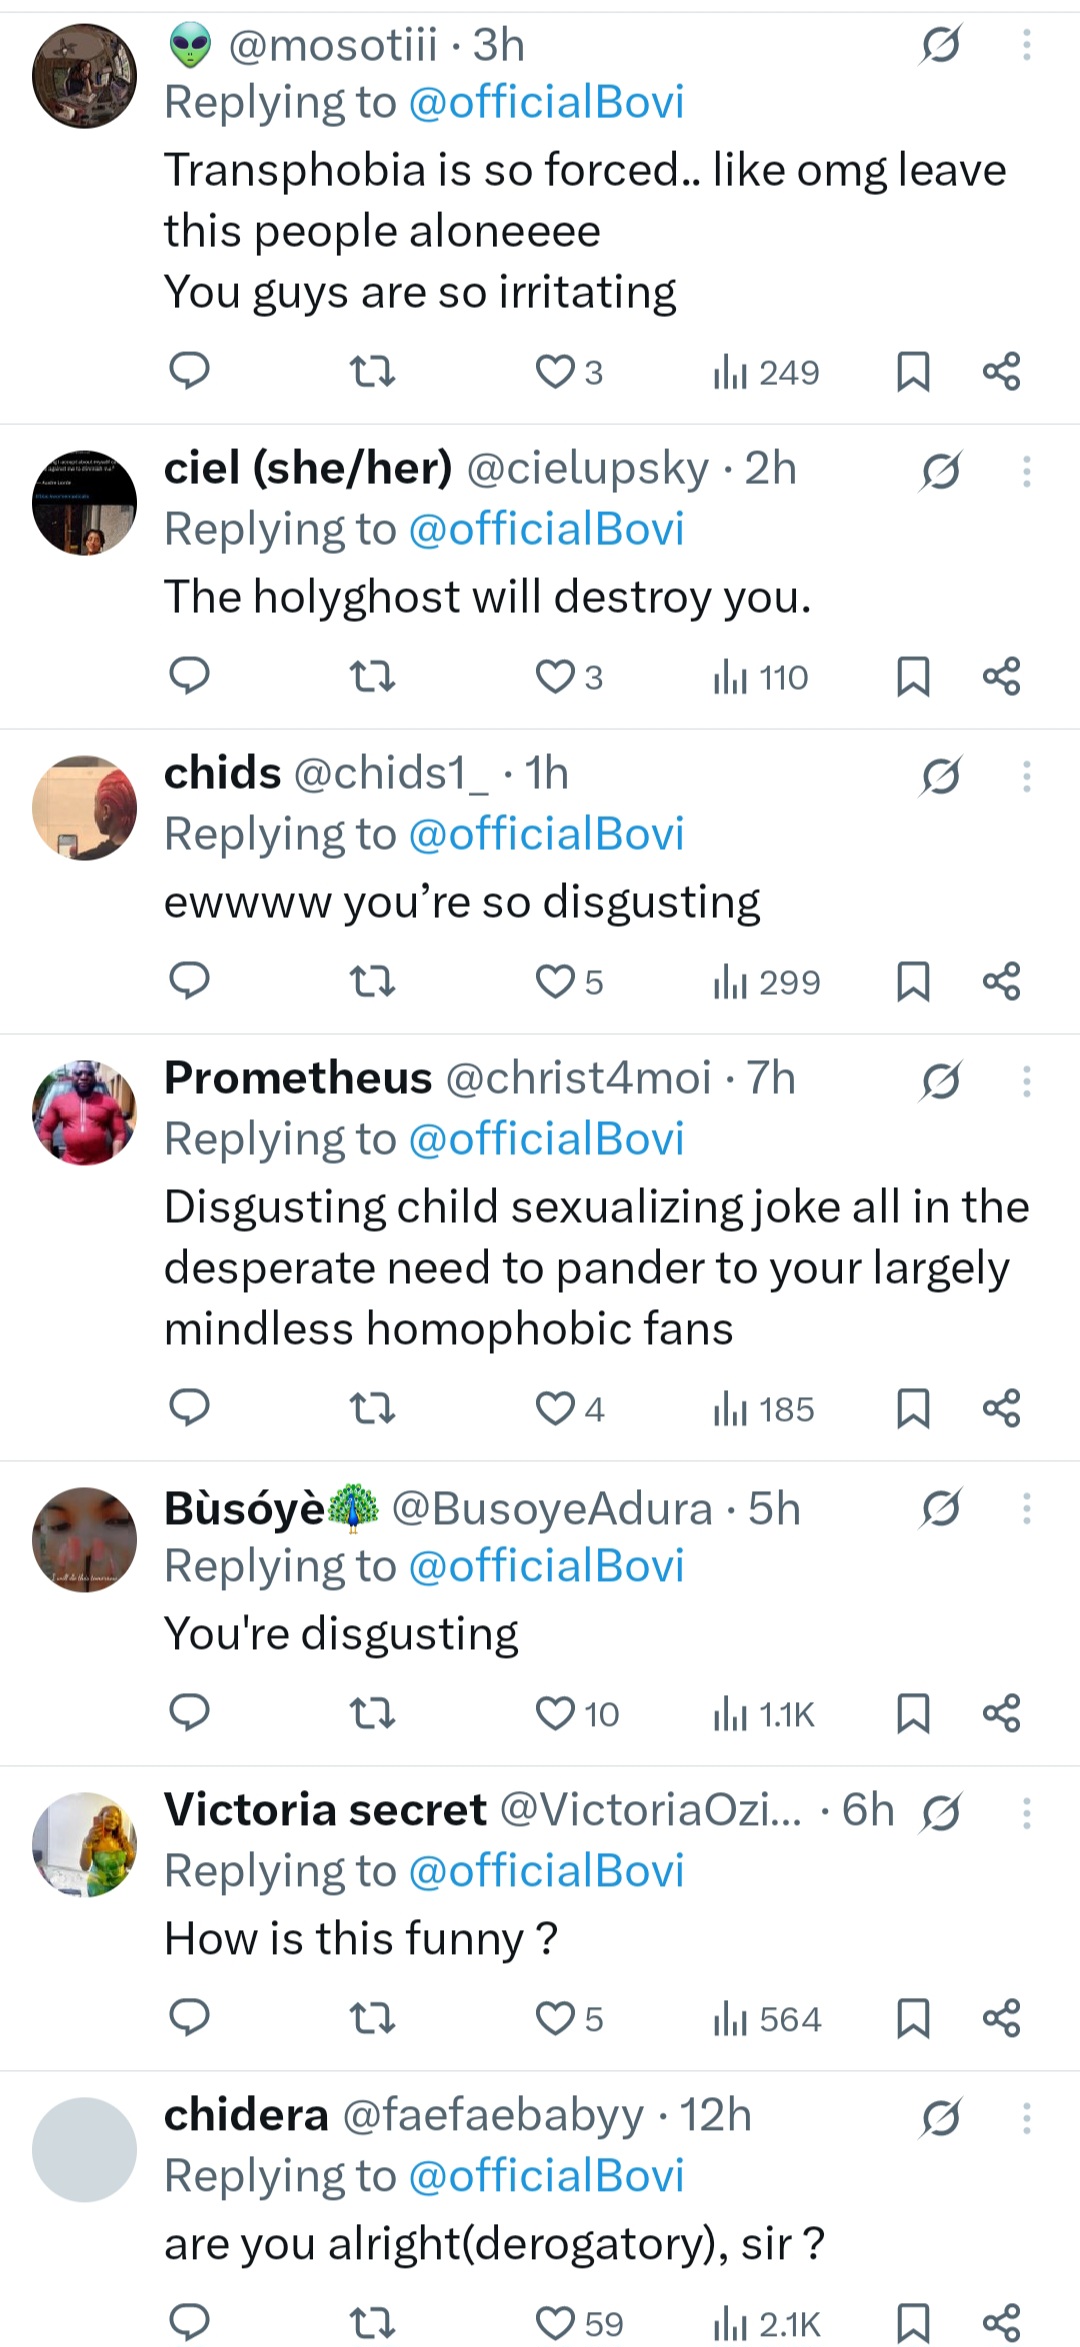
Task: Retweet ciel (she/her)'s reply
Action: [372, 677]
